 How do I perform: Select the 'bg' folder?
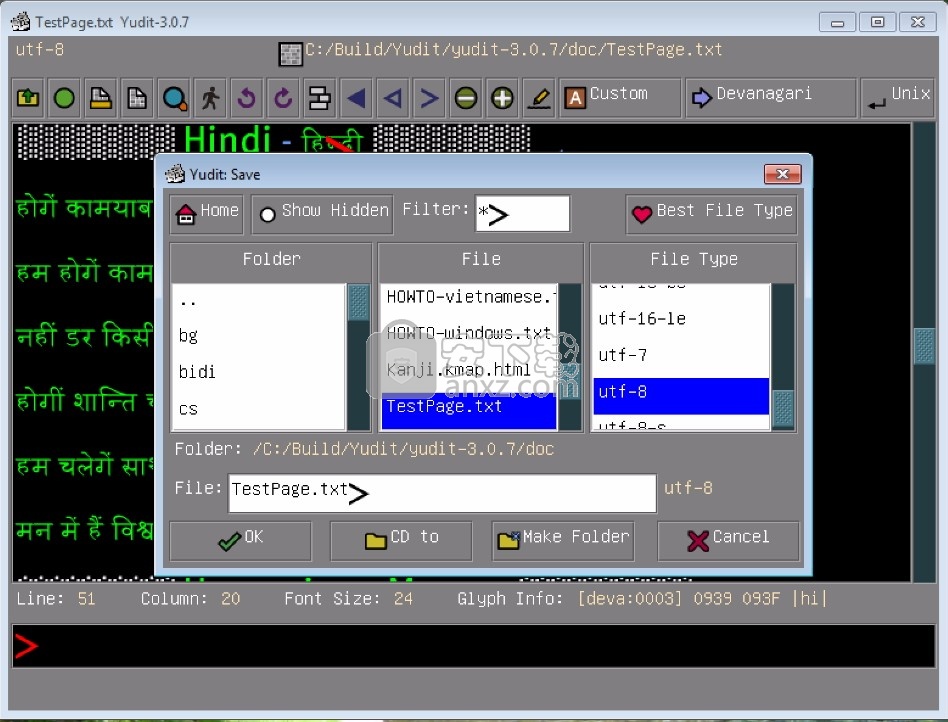coord(259,336)
